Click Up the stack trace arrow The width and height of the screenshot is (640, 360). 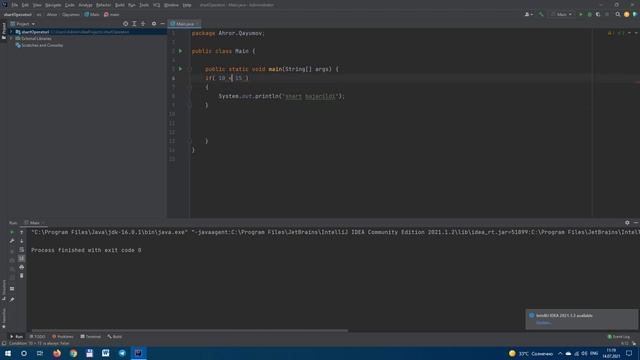click(22, 232)
